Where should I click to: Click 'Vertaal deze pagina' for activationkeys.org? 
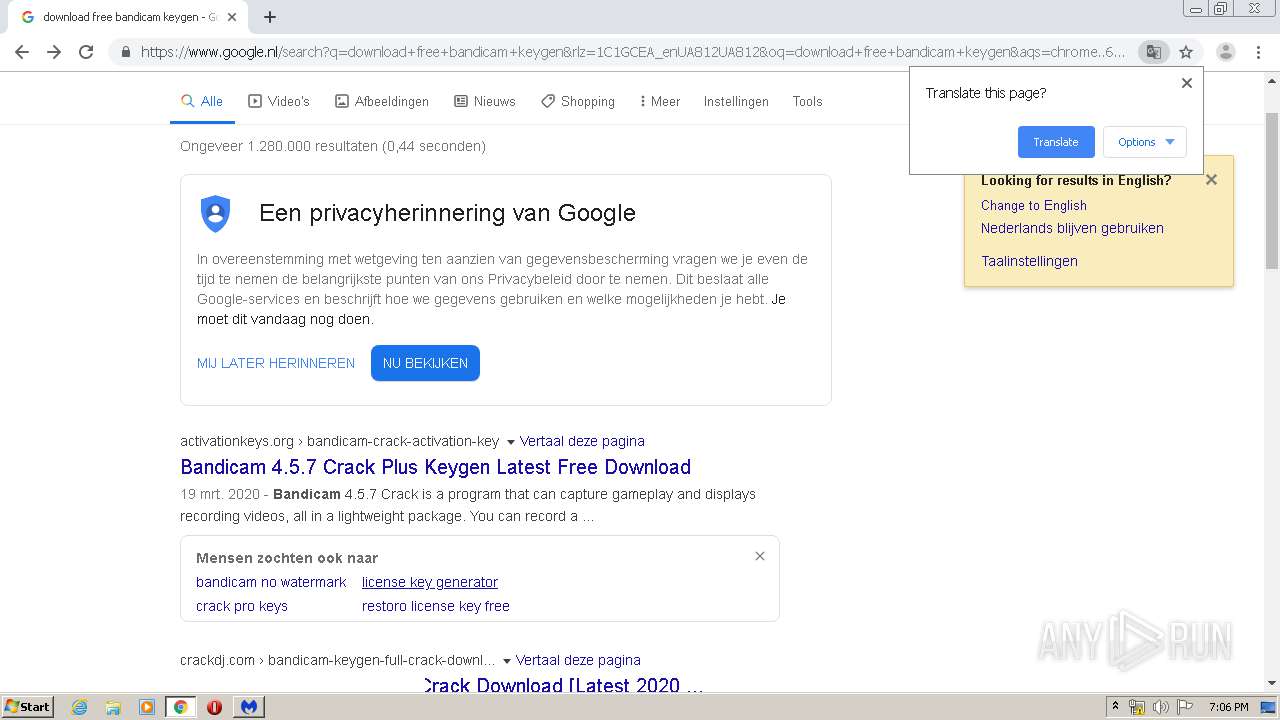coord(582,441)
